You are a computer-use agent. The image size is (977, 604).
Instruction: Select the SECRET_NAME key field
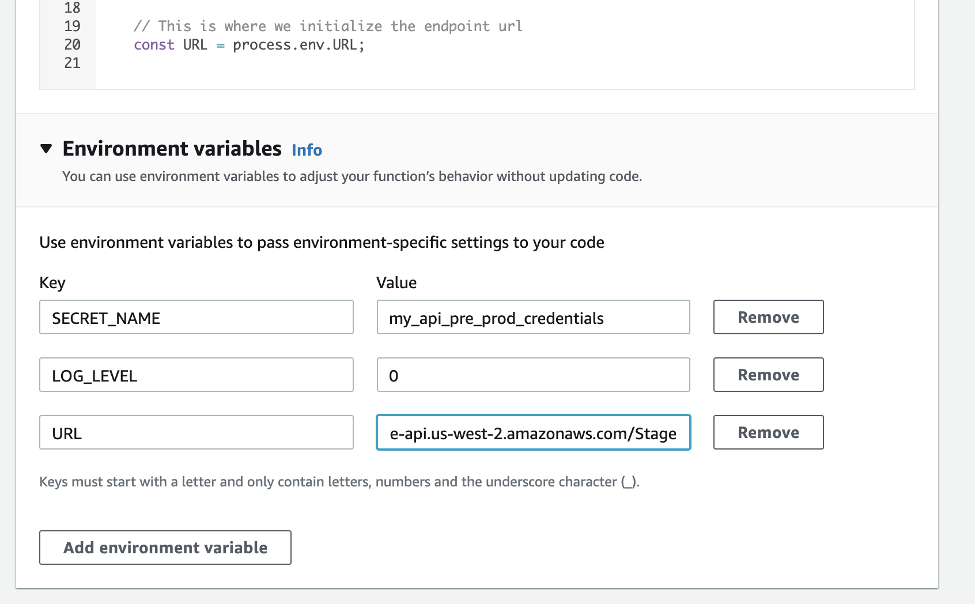(x=196, y=316)
